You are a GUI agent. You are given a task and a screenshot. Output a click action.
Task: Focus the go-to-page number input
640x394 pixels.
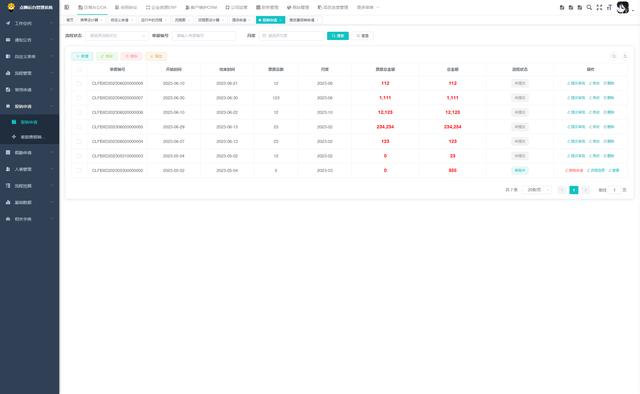click(614, 190)
